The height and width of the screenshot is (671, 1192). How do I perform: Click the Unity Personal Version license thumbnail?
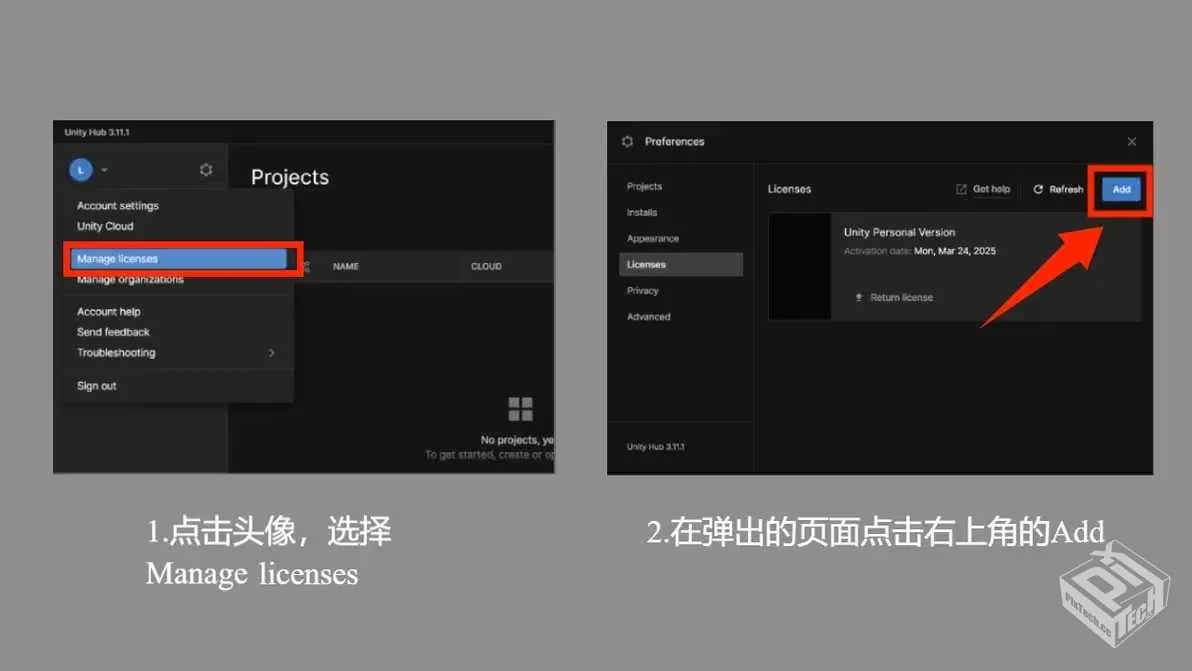[x=800, y=265]
